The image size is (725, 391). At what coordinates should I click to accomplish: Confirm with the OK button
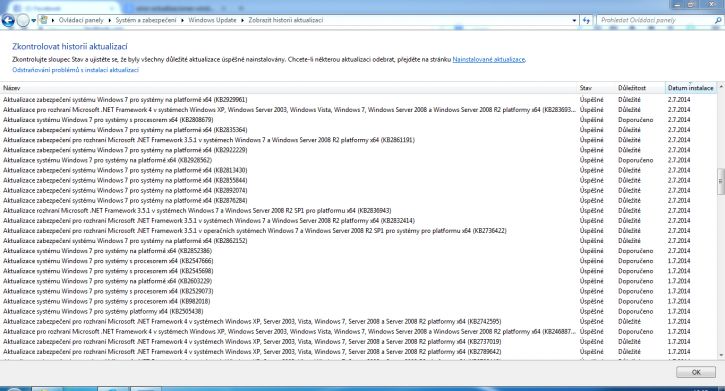tap(696, 372)
